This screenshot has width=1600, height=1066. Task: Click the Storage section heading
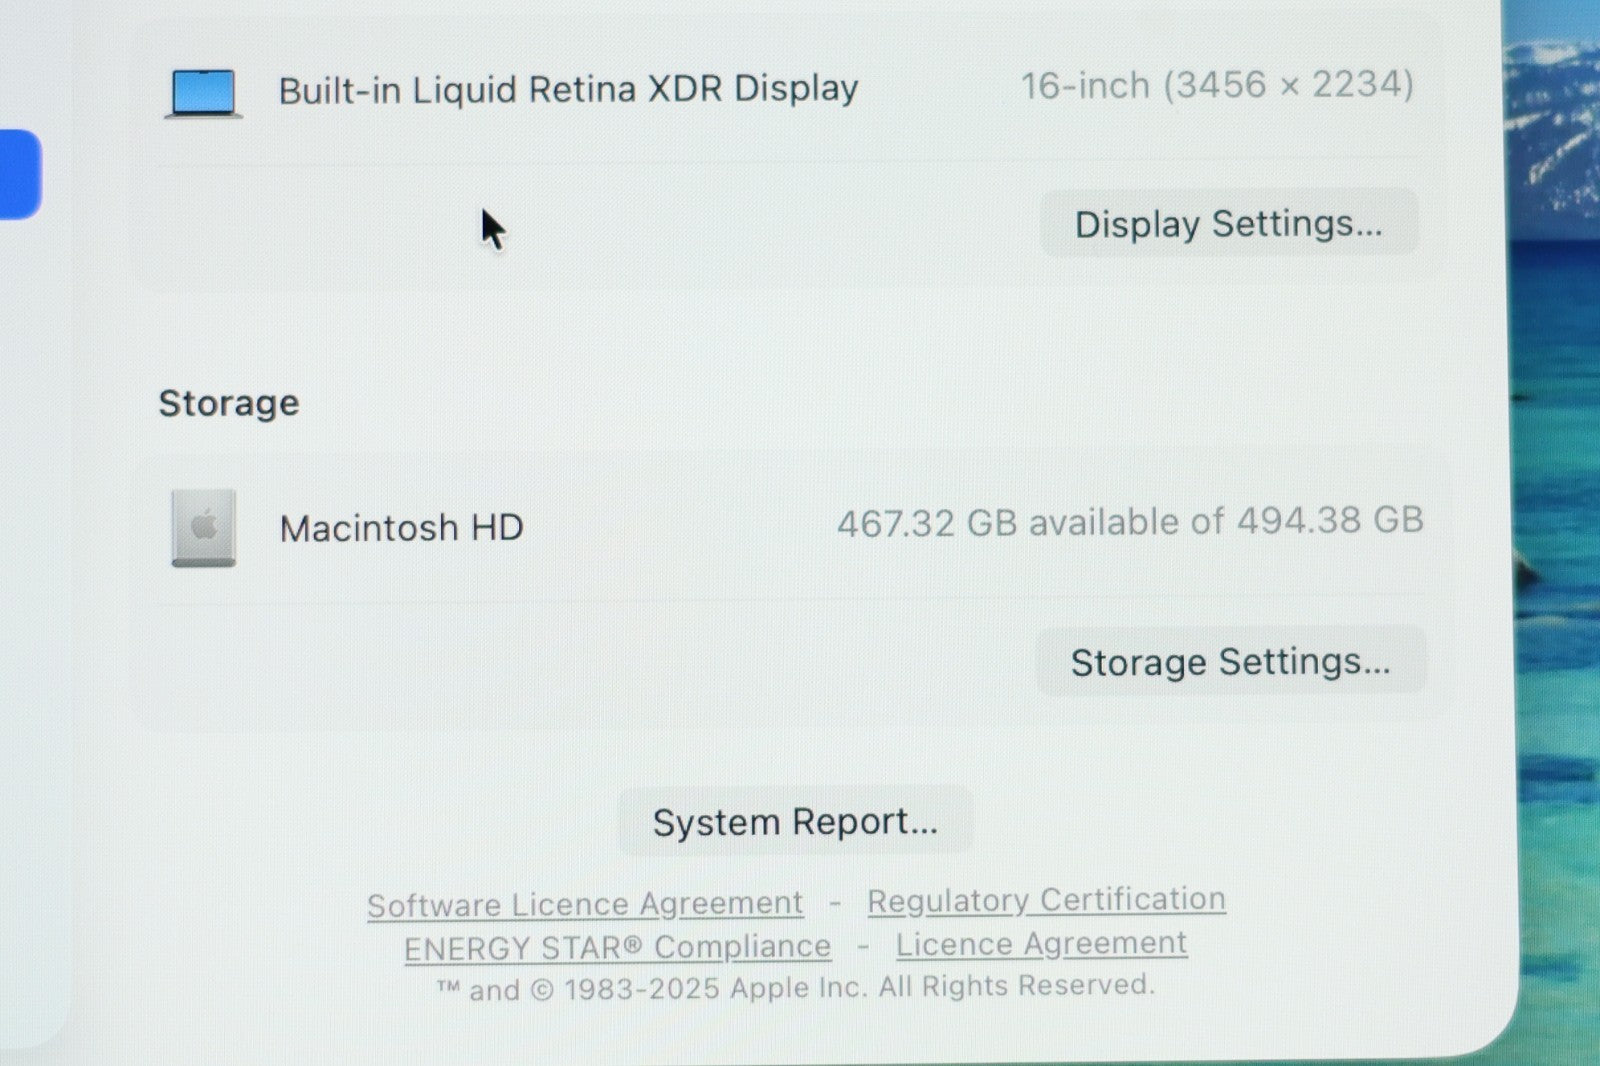tap(229, 403)
